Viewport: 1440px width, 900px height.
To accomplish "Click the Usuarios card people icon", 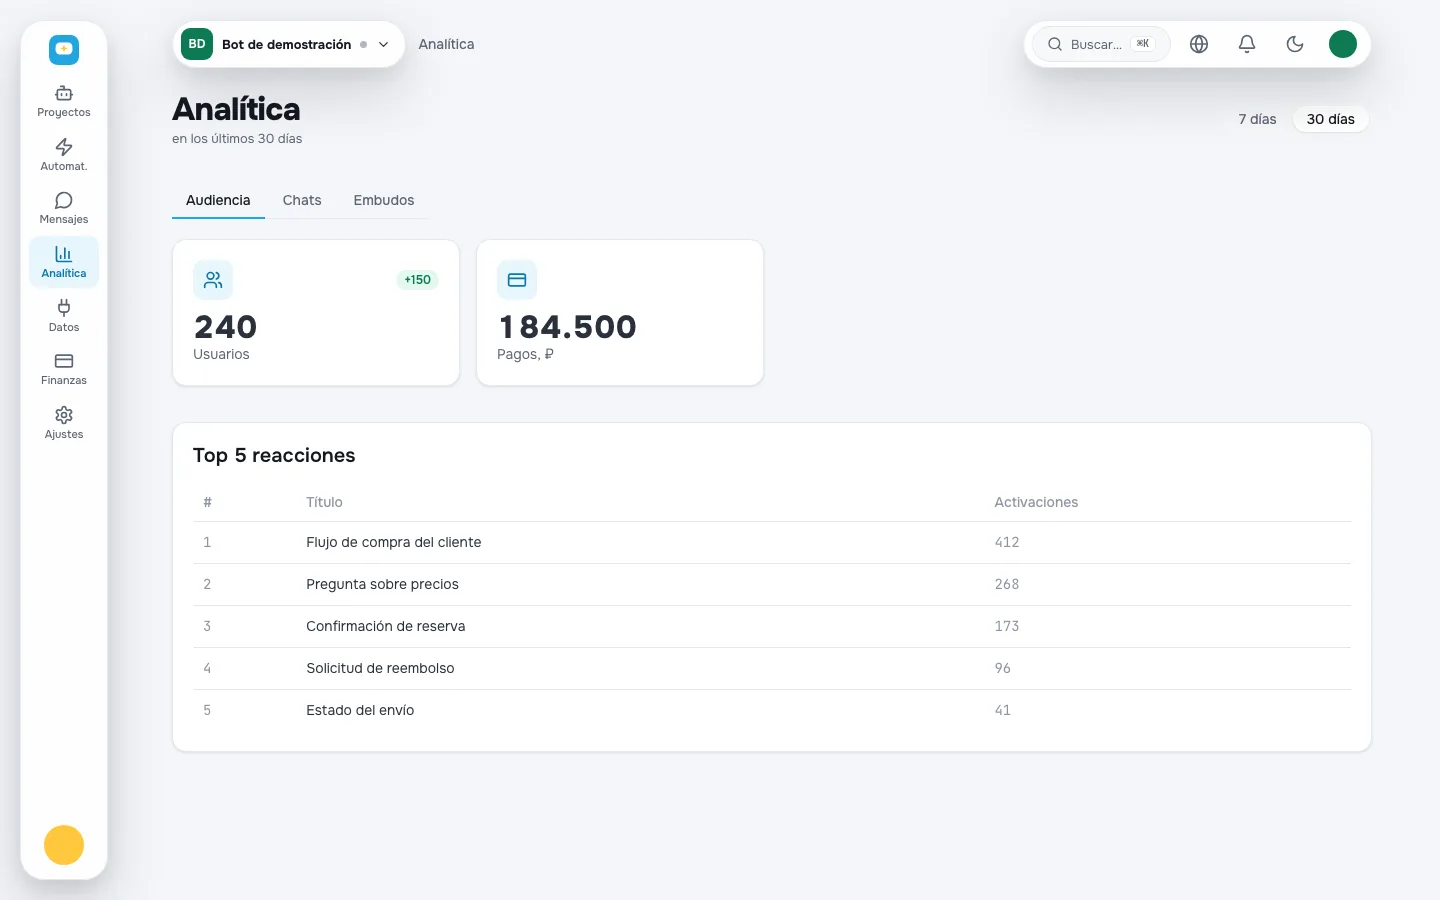I will pyautogui.click(x=213, y=280).
